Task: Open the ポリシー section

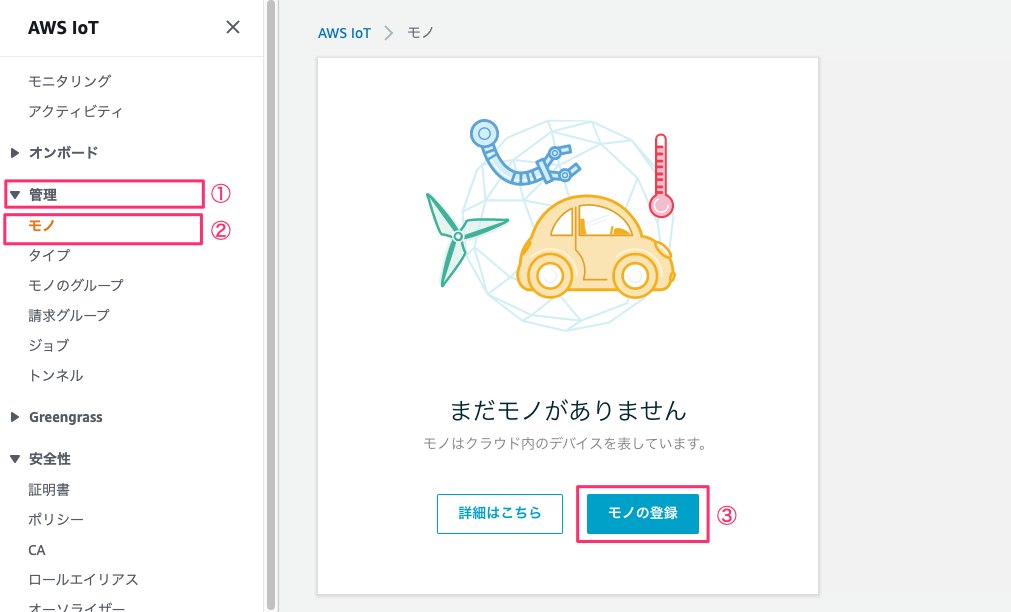Action: (x=55, y=519)
